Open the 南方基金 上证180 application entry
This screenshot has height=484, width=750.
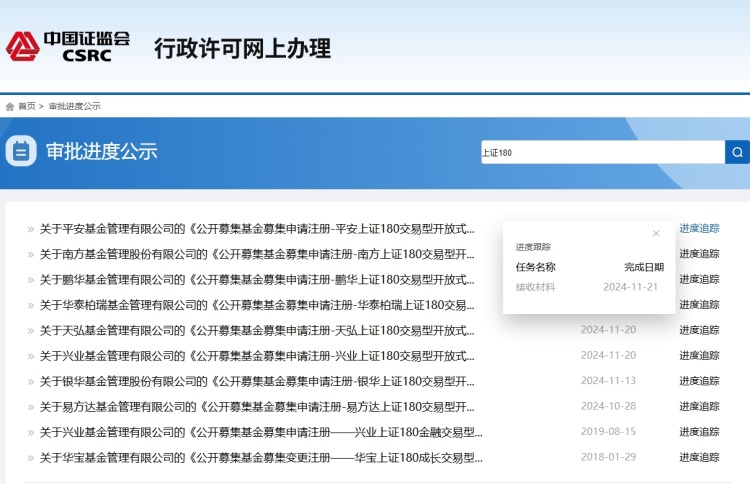[257, 254]
